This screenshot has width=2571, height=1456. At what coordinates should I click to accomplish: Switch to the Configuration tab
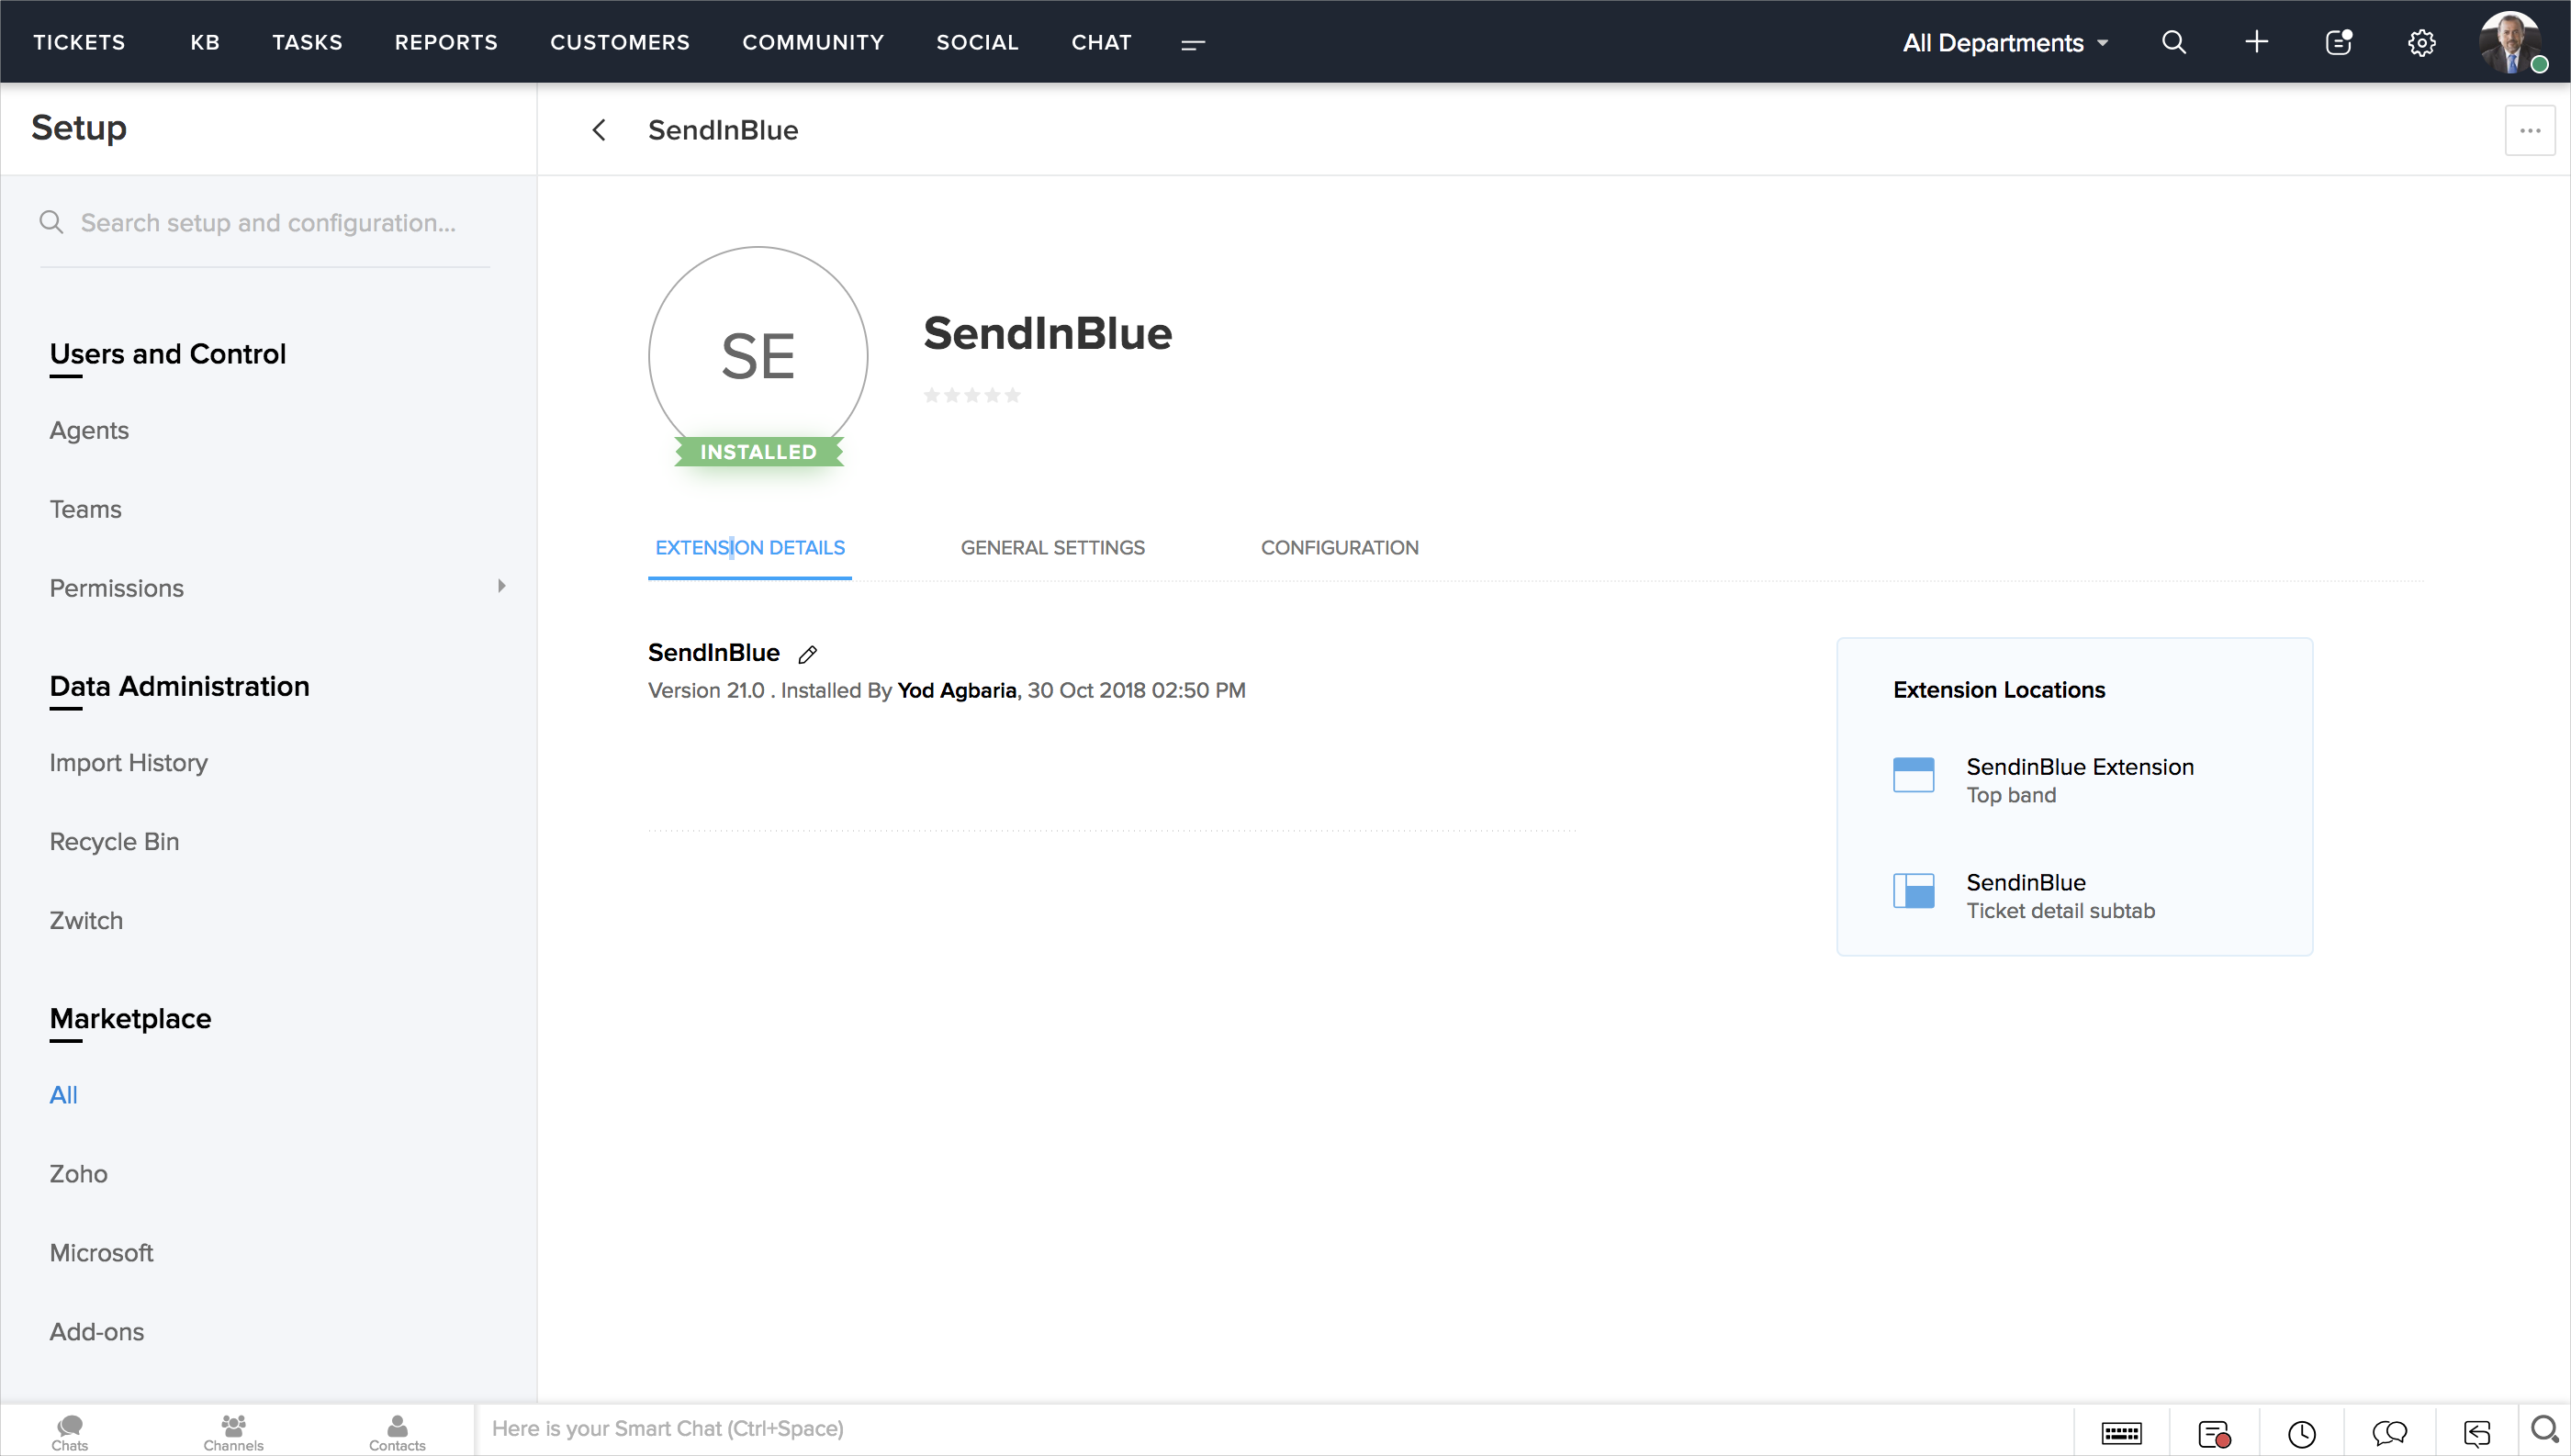(1339, 547)
